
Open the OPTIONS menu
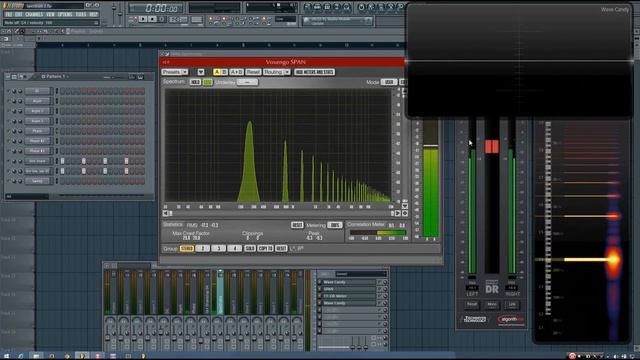(65, 14)
